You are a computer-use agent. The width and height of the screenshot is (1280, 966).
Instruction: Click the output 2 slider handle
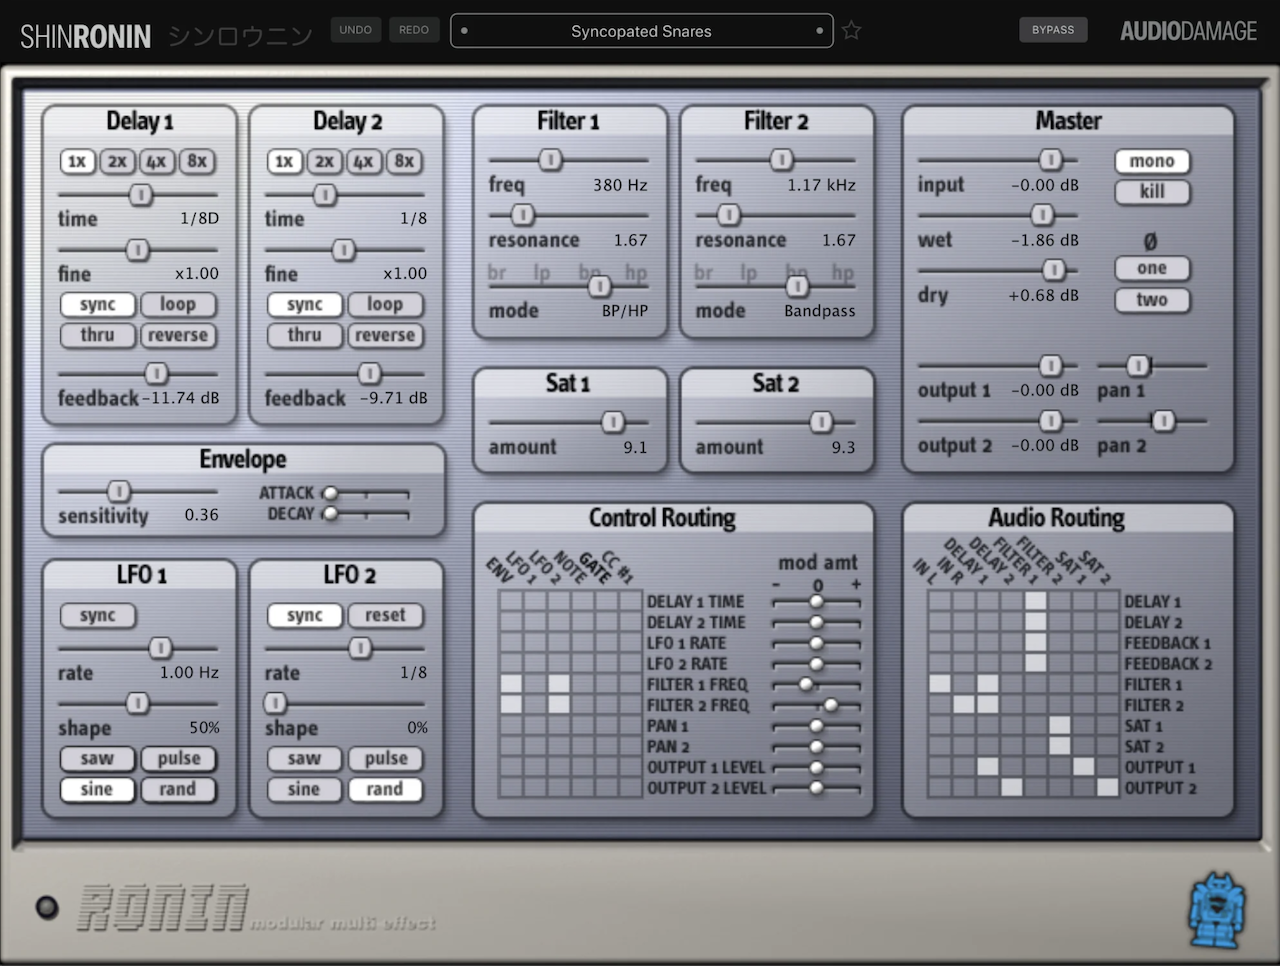tap(1050, 420)
